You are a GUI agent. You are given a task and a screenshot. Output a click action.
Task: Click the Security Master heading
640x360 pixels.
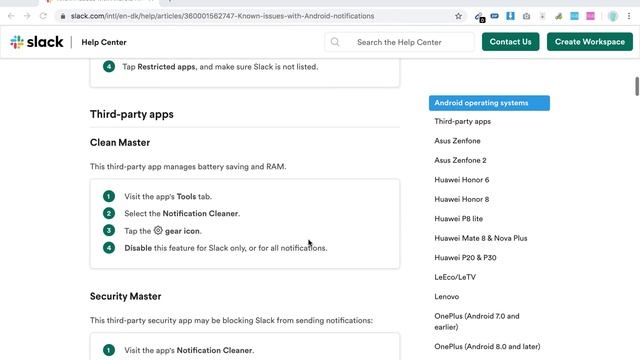(x=125, y=296)
